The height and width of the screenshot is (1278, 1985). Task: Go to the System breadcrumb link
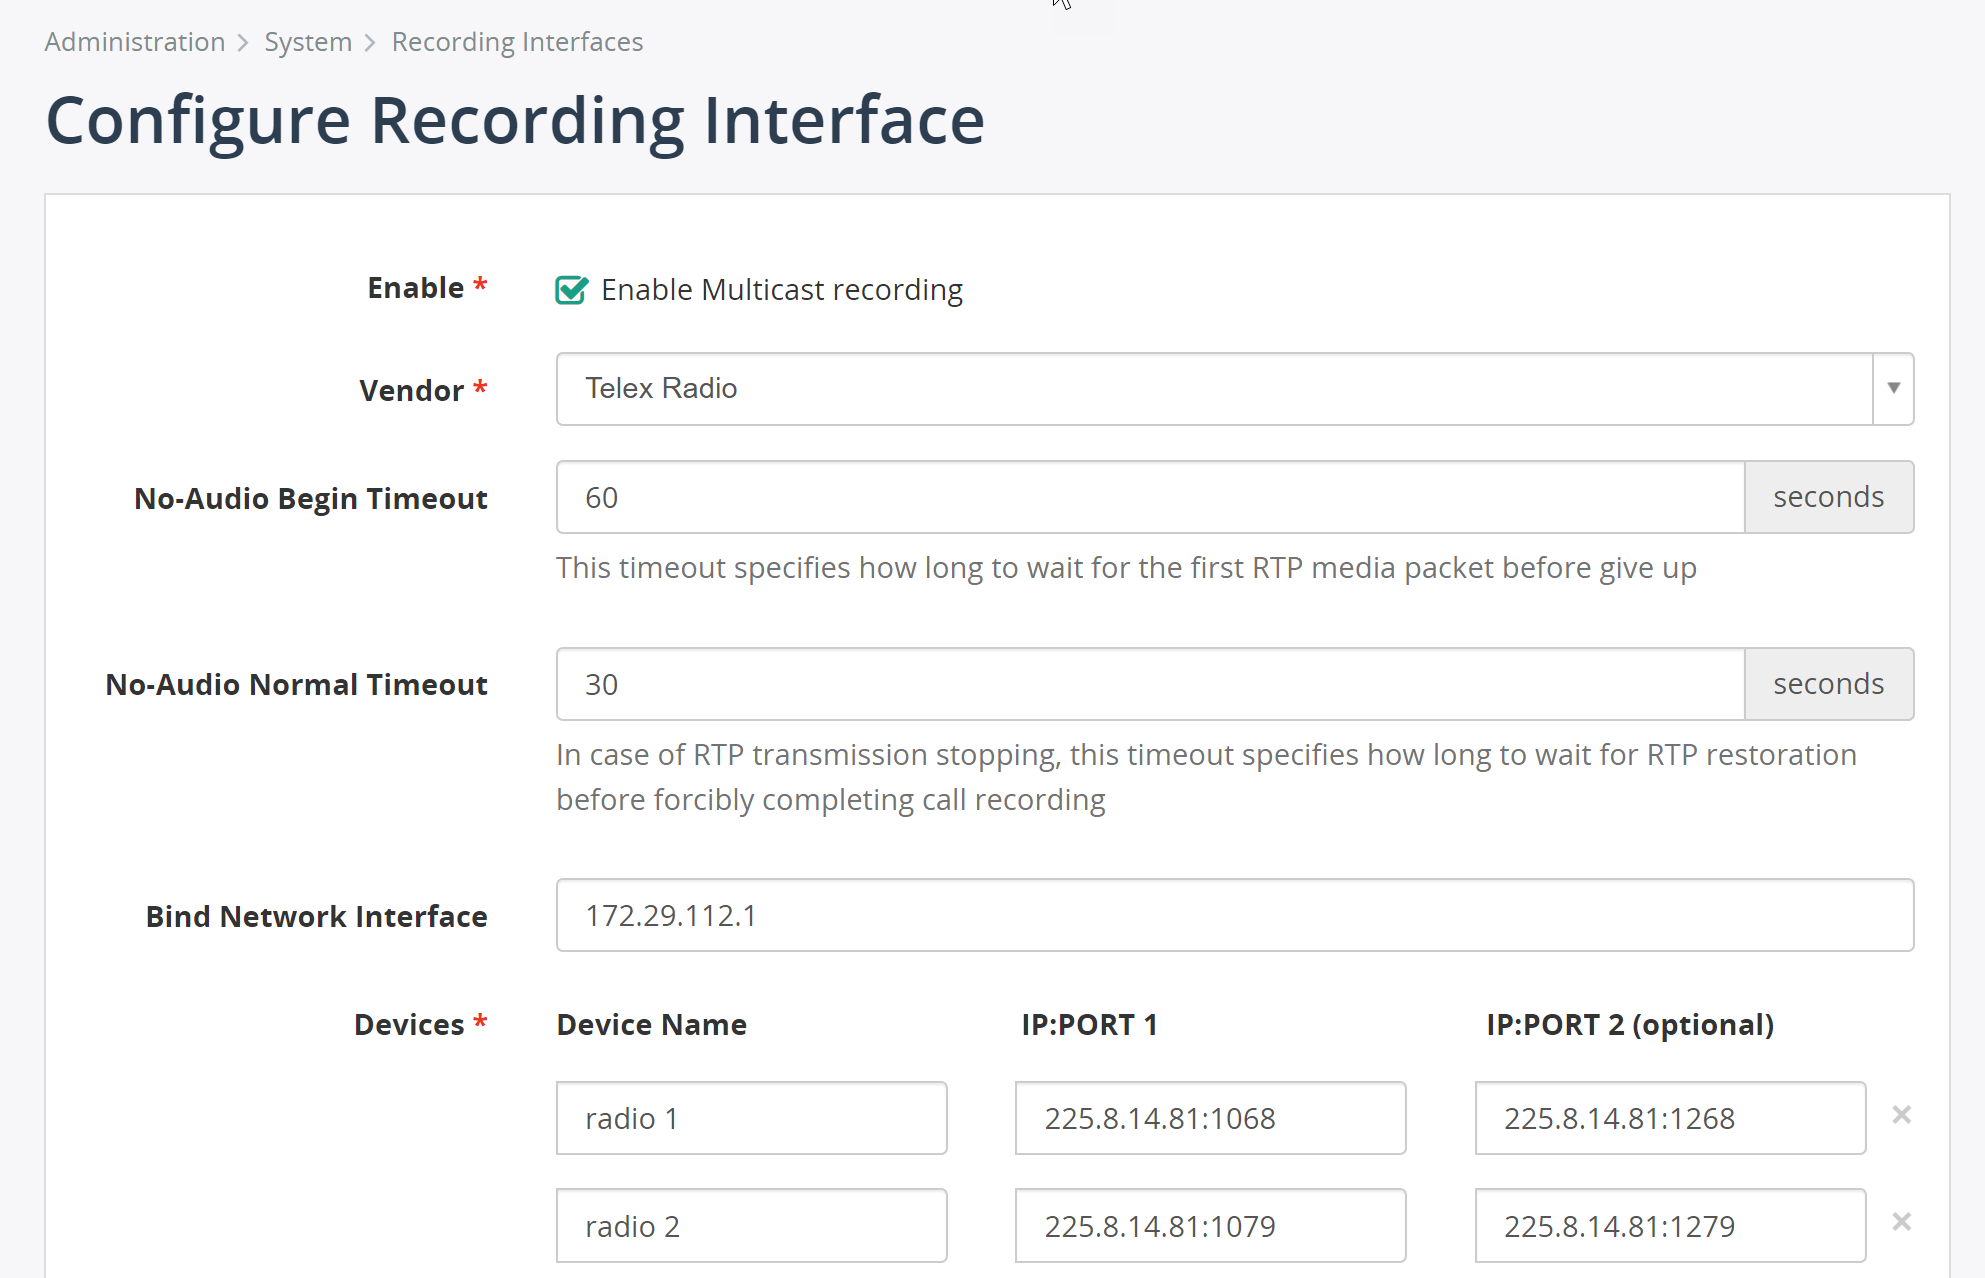(x=308, y=42)
